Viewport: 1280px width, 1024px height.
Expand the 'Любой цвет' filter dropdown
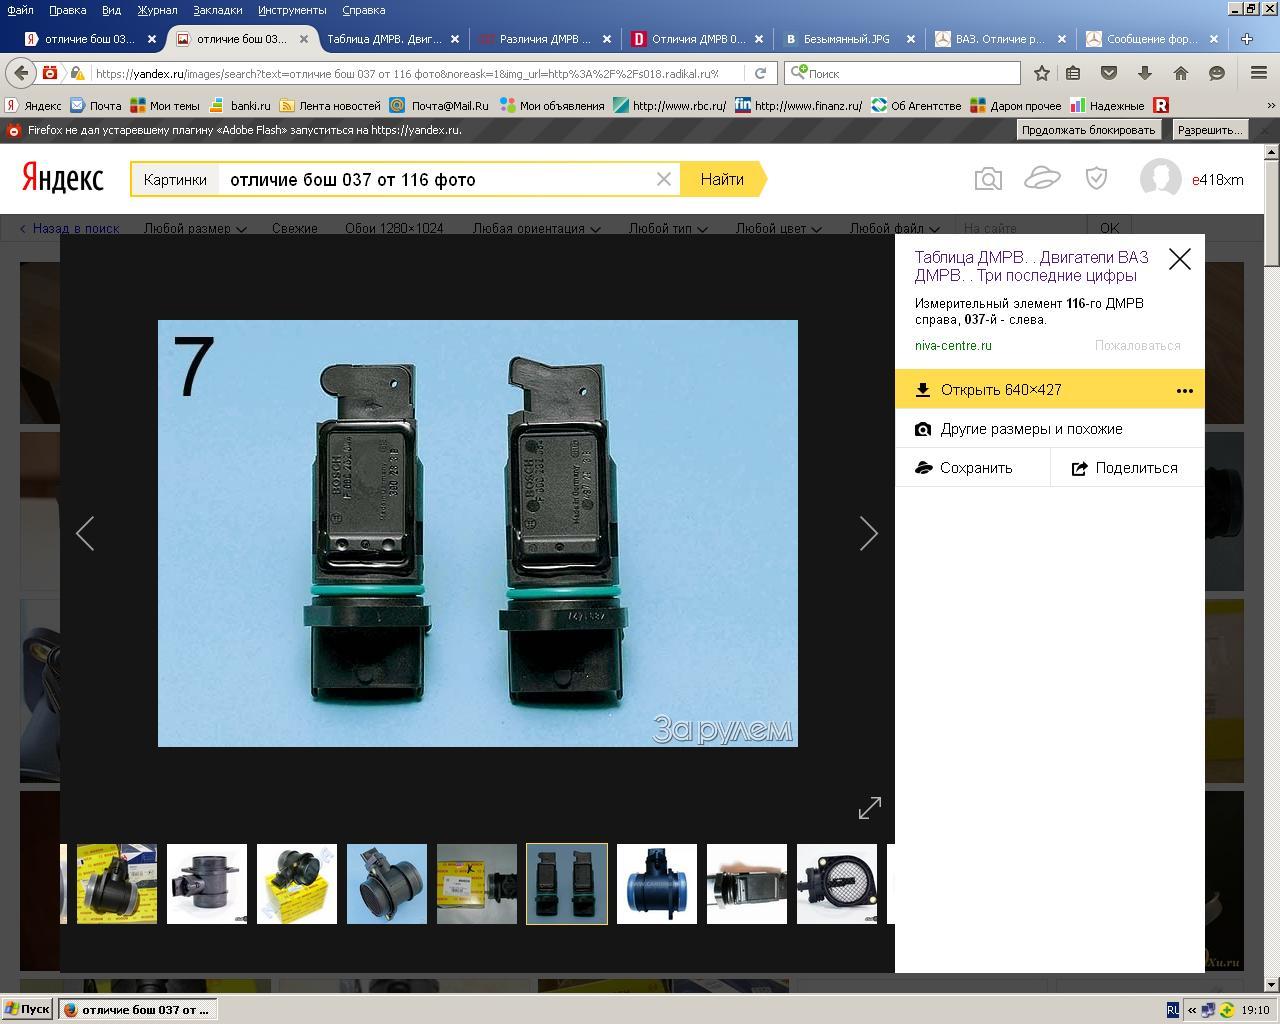[x=777, y=228]
